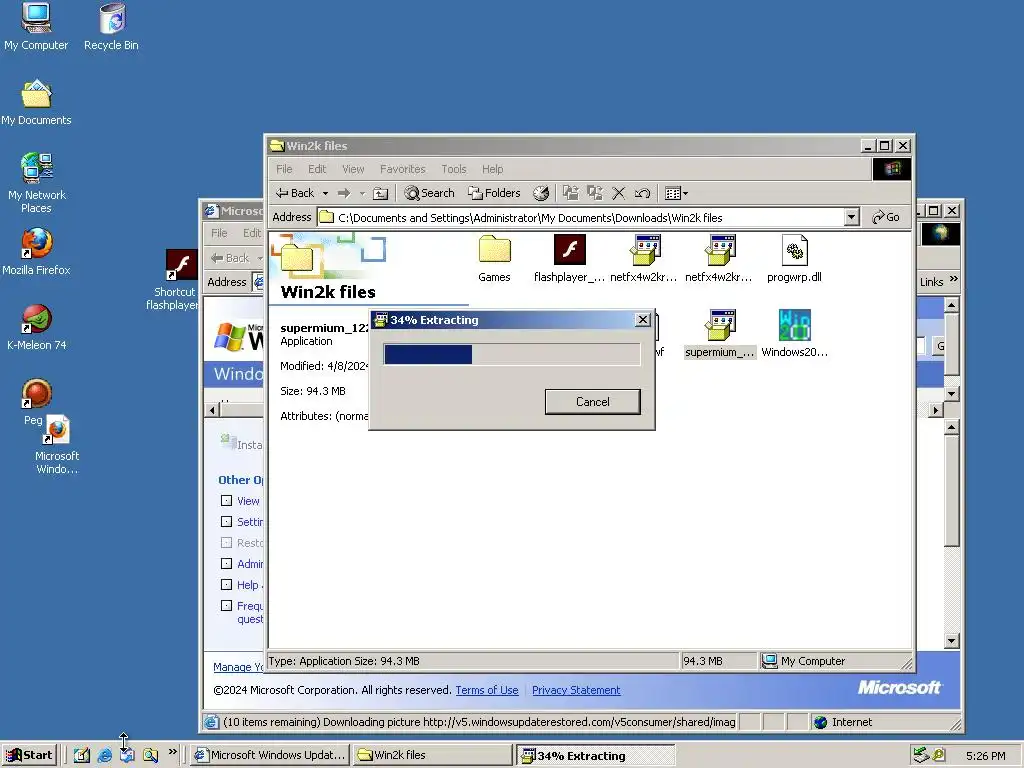Switch to 34% Extracting taskbar button
This screenshot has width=1024, height=768.
point(595,756)
